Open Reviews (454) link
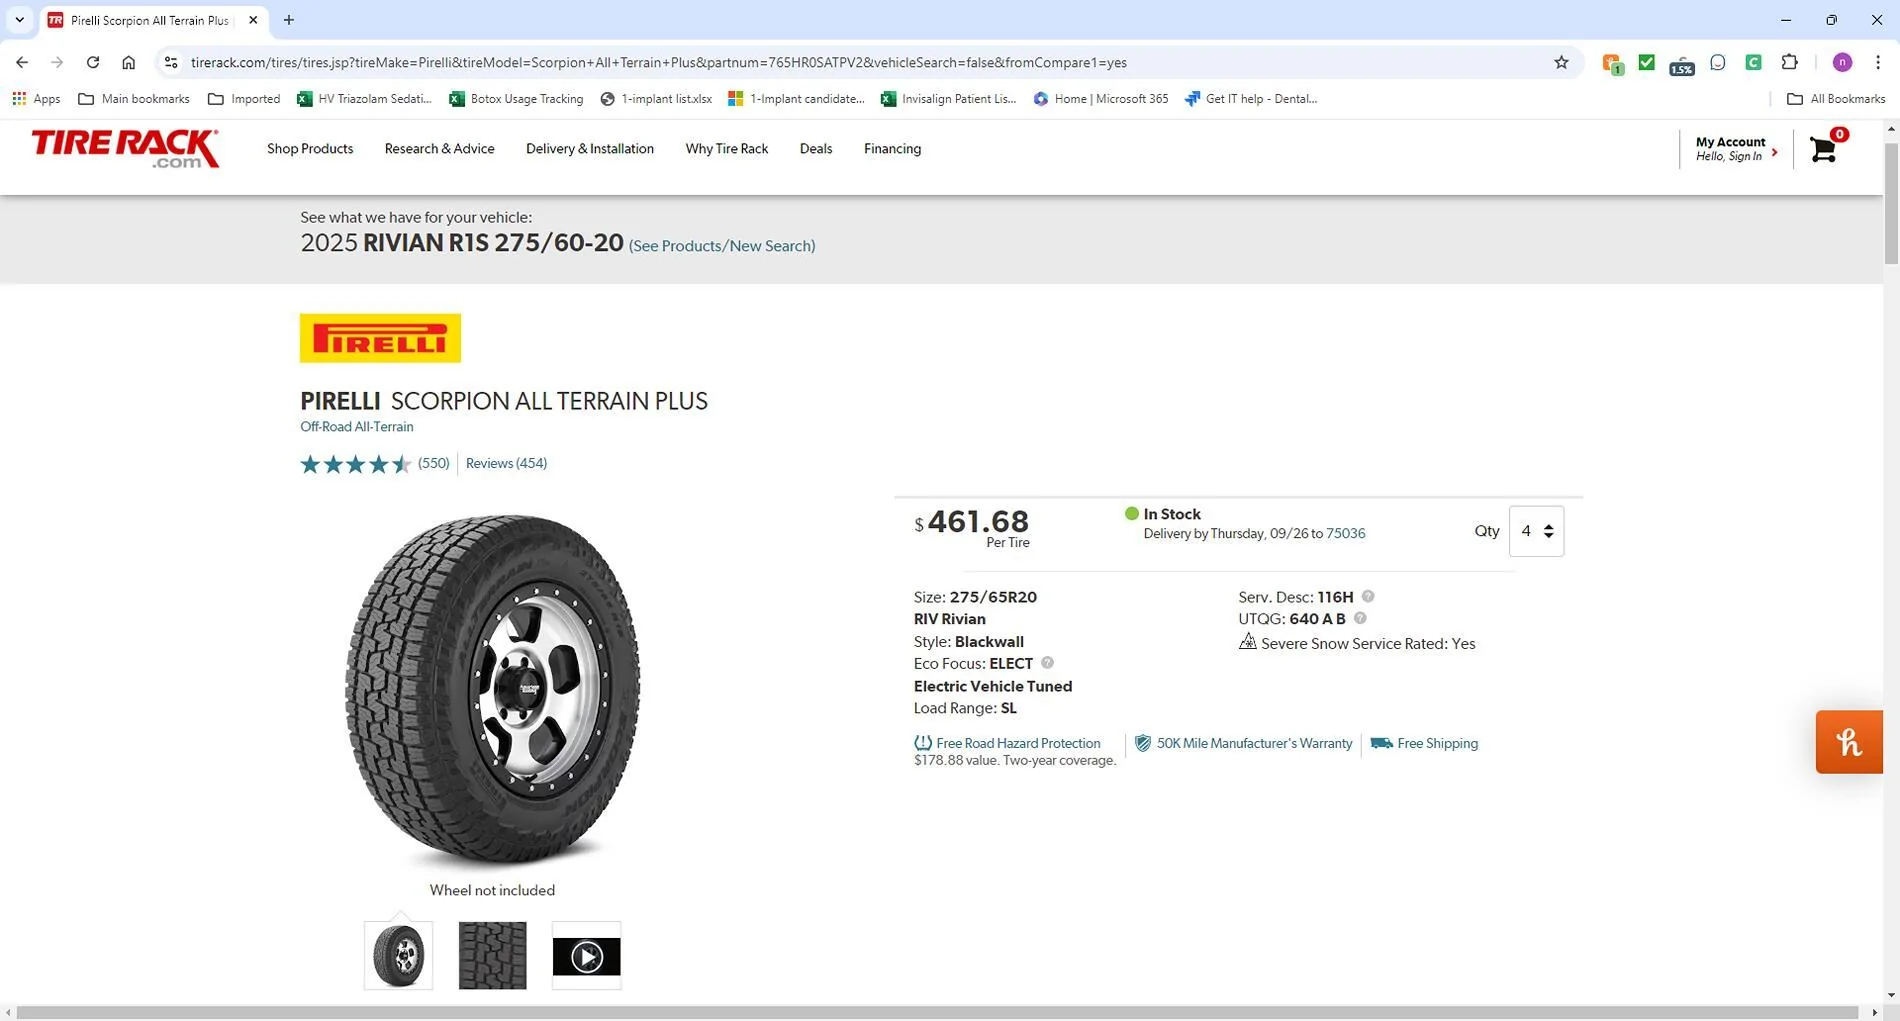Viewport: 1900px width, 1021px height. pos(506,463)
